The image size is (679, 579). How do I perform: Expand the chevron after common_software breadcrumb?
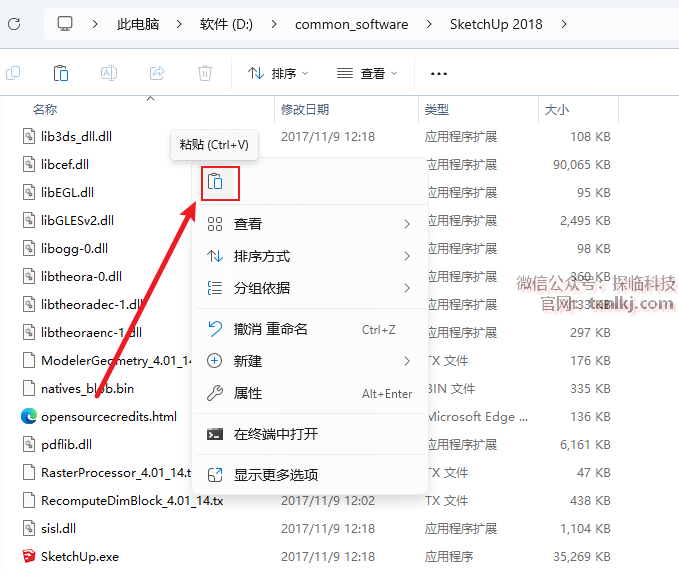tap(429, 24)
